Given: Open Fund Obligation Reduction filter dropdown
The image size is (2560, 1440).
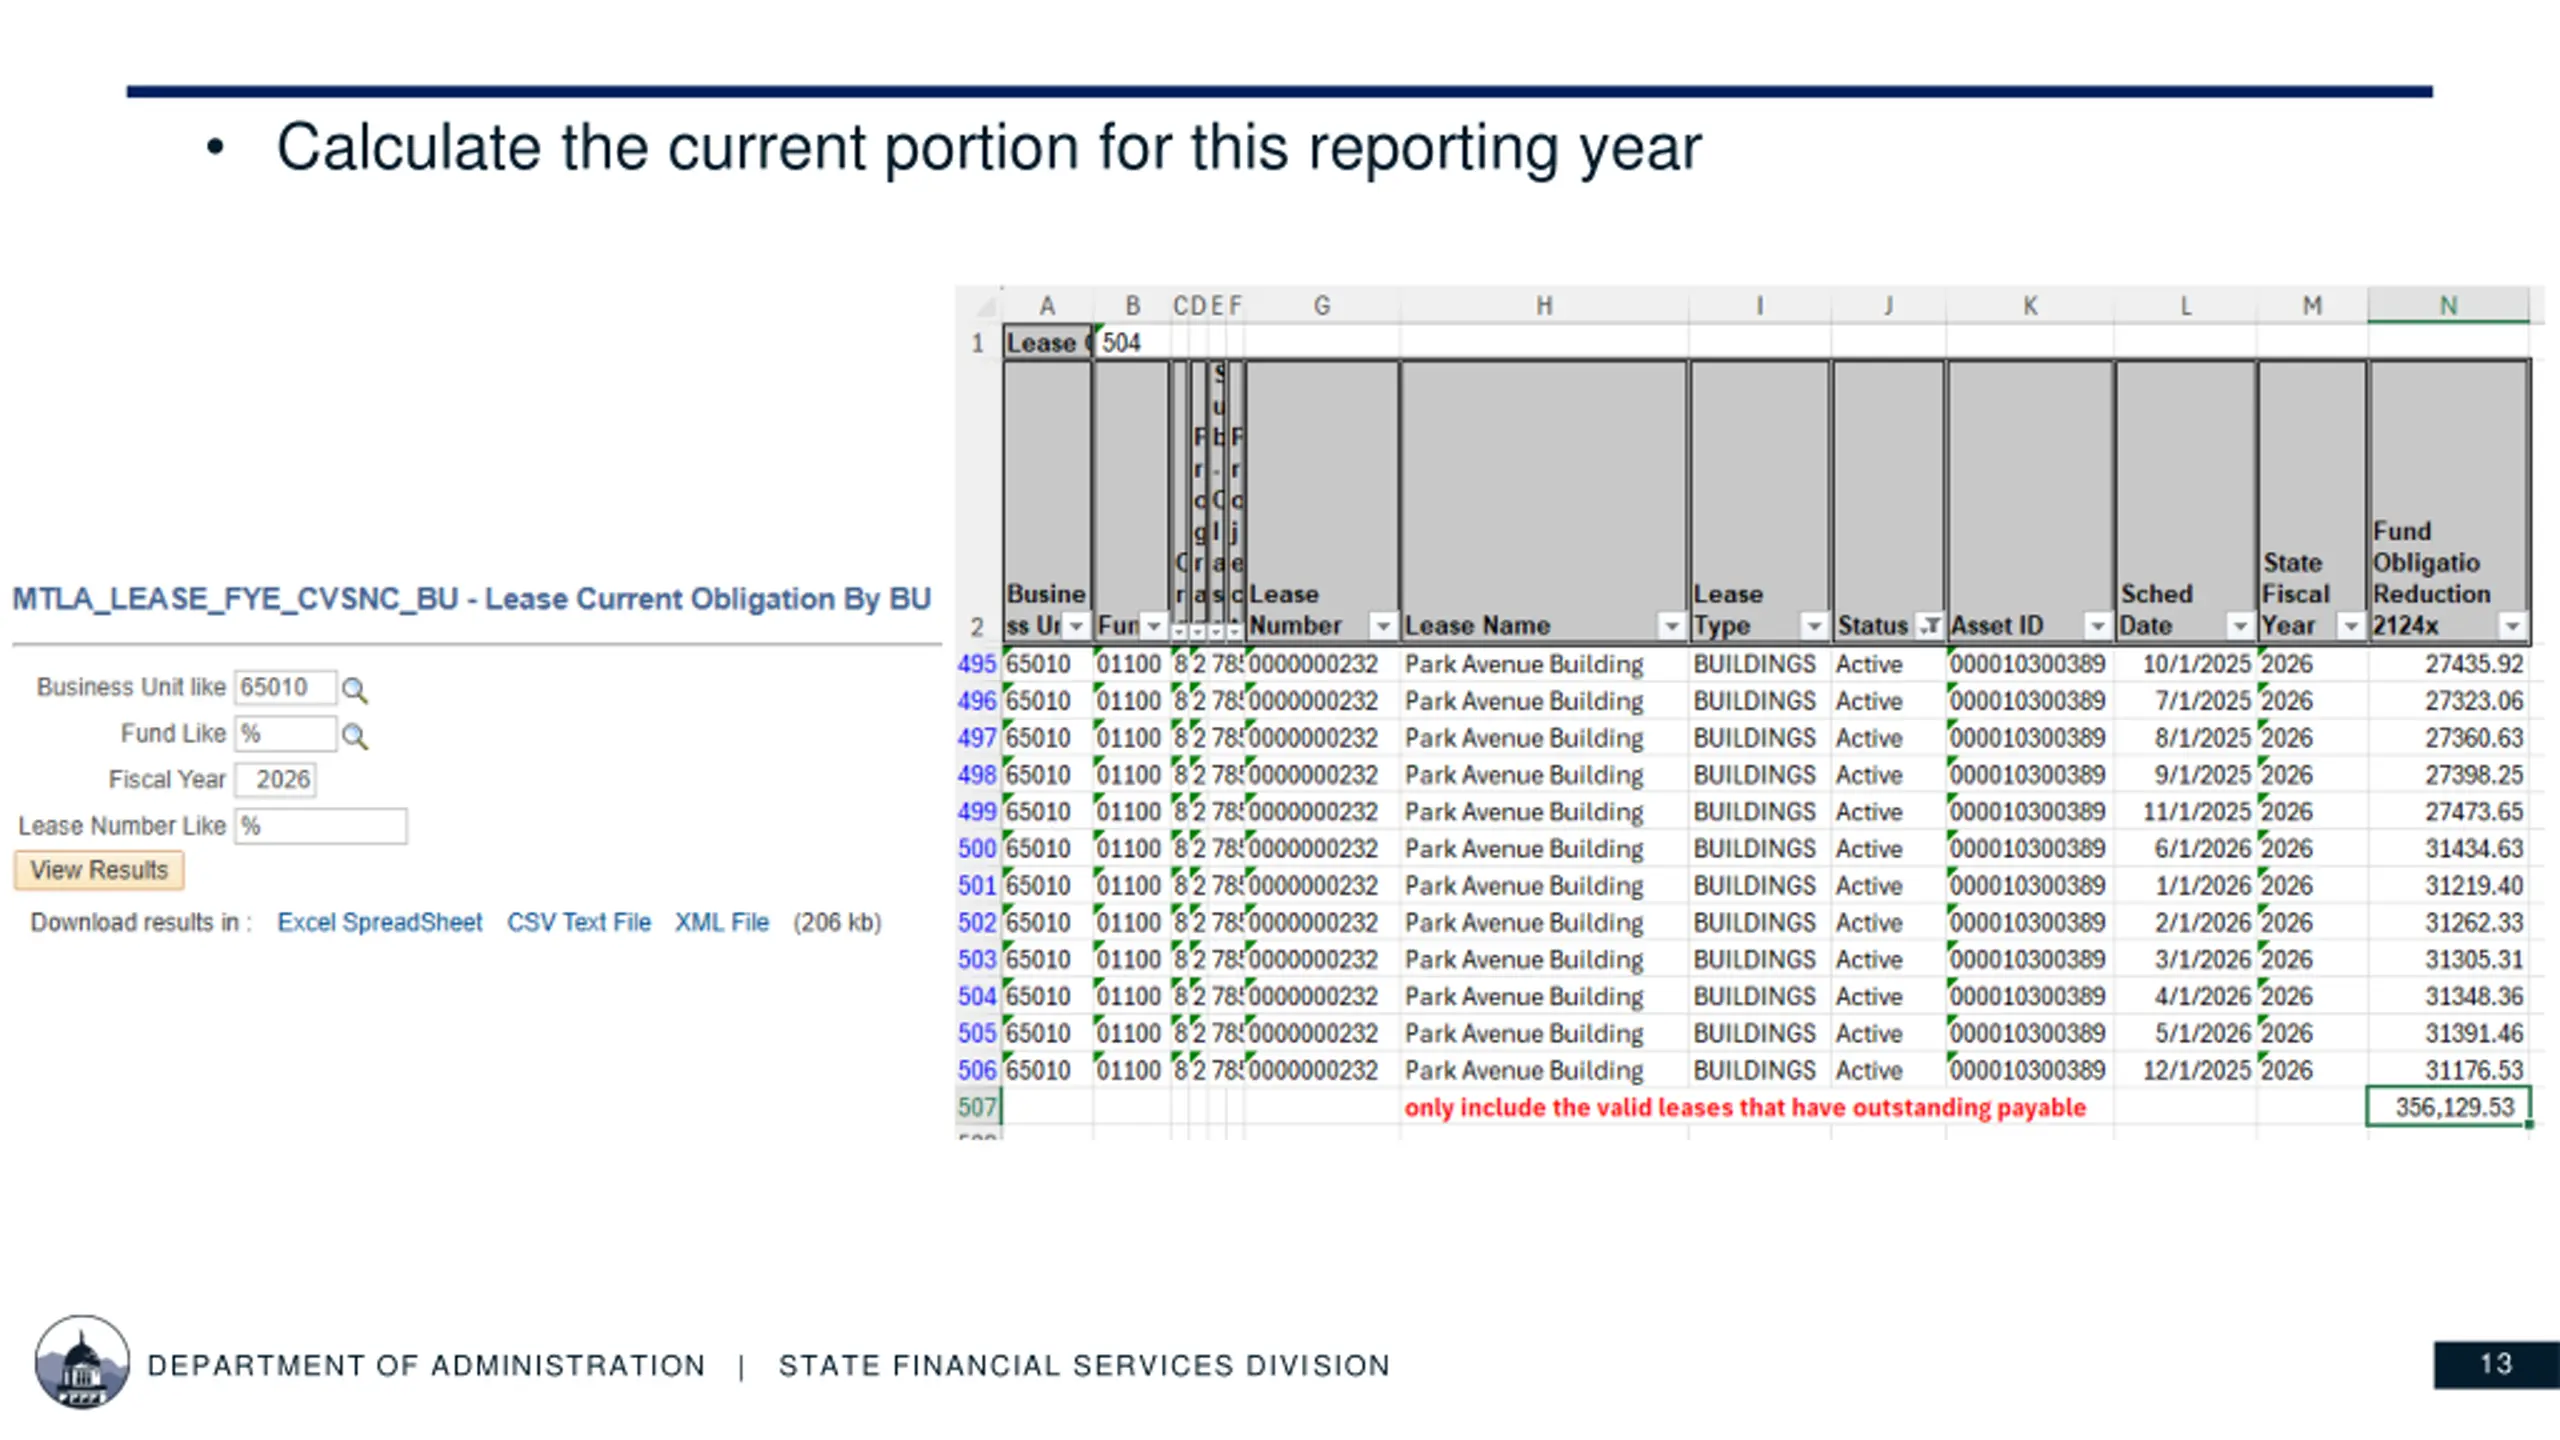Looking at the screenshot, I should pos(2512,626).
